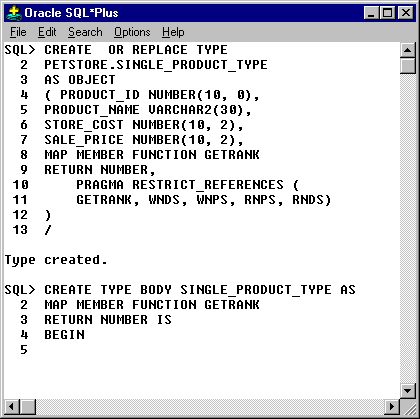Click the empty vertical scrollbar track
This screenshot has height=419, width=420.
(x=408, y=228)
